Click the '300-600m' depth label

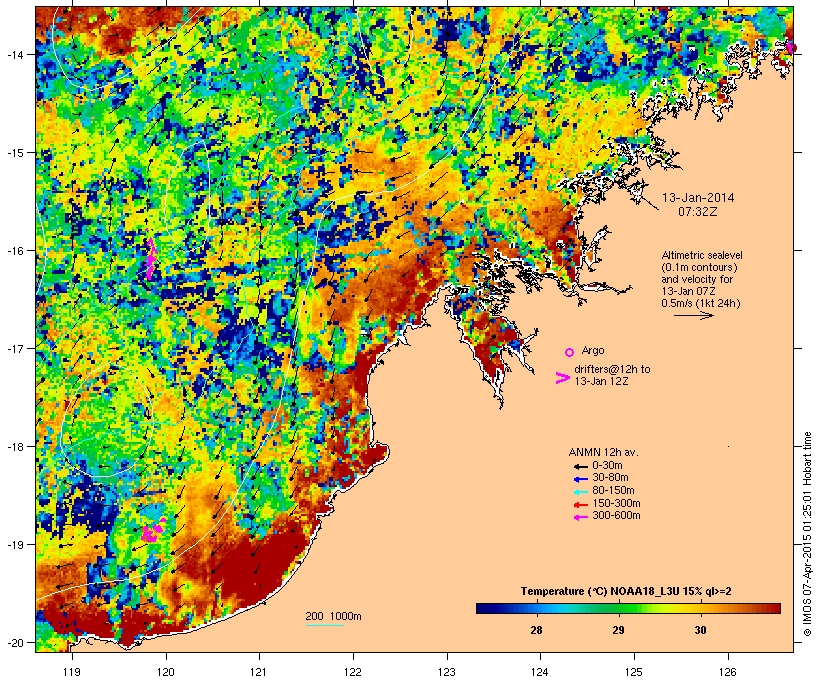[x=616, y=516]
